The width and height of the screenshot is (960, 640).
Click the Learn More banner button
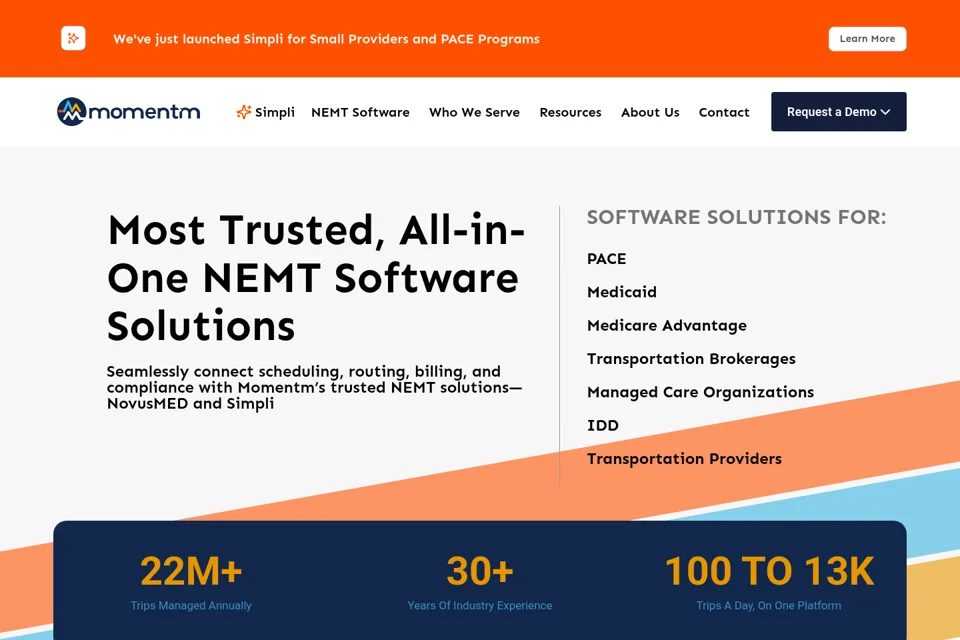click(867, 39)
